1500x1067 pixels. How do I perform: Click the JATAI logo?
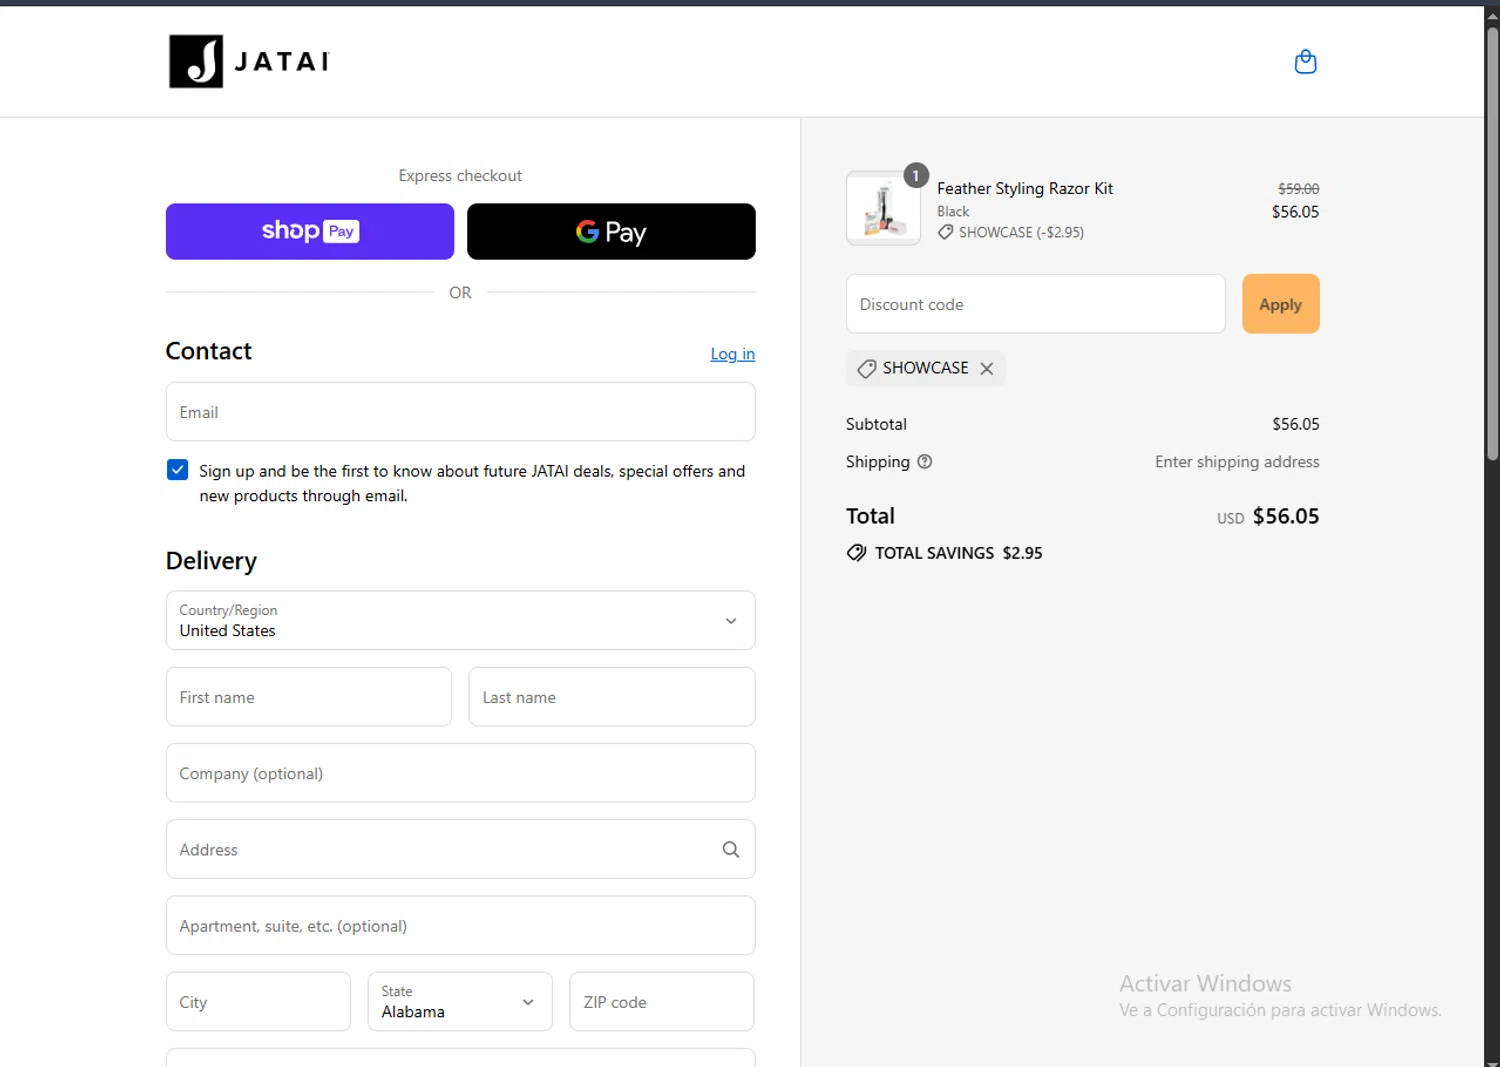click(x=249, y=62)
